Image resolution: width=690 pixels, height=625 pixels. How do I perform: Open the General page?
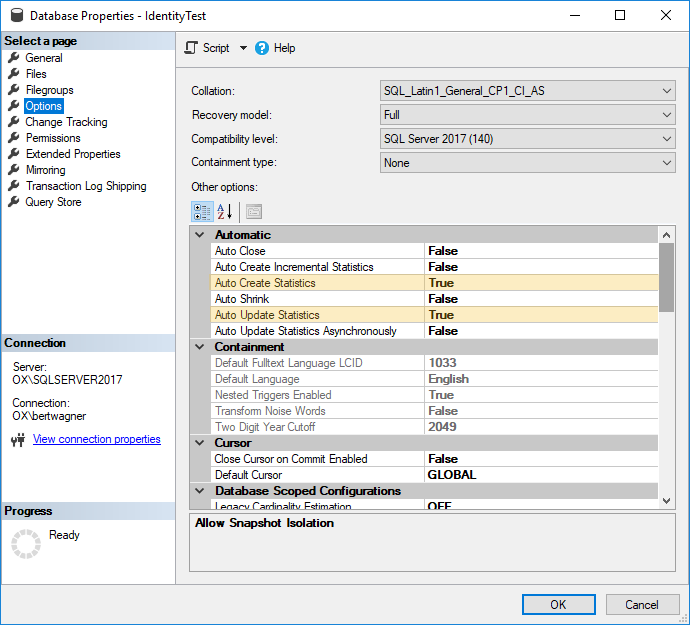[44, 58]
